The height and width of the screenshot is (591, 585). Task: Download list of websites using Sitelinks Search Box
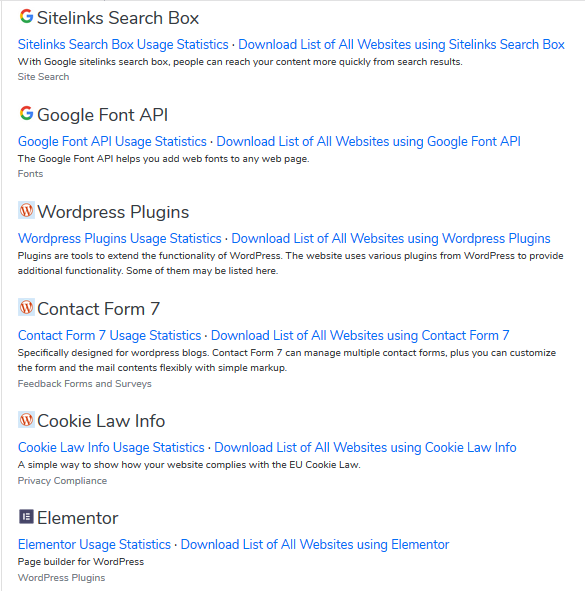[401, 44]
